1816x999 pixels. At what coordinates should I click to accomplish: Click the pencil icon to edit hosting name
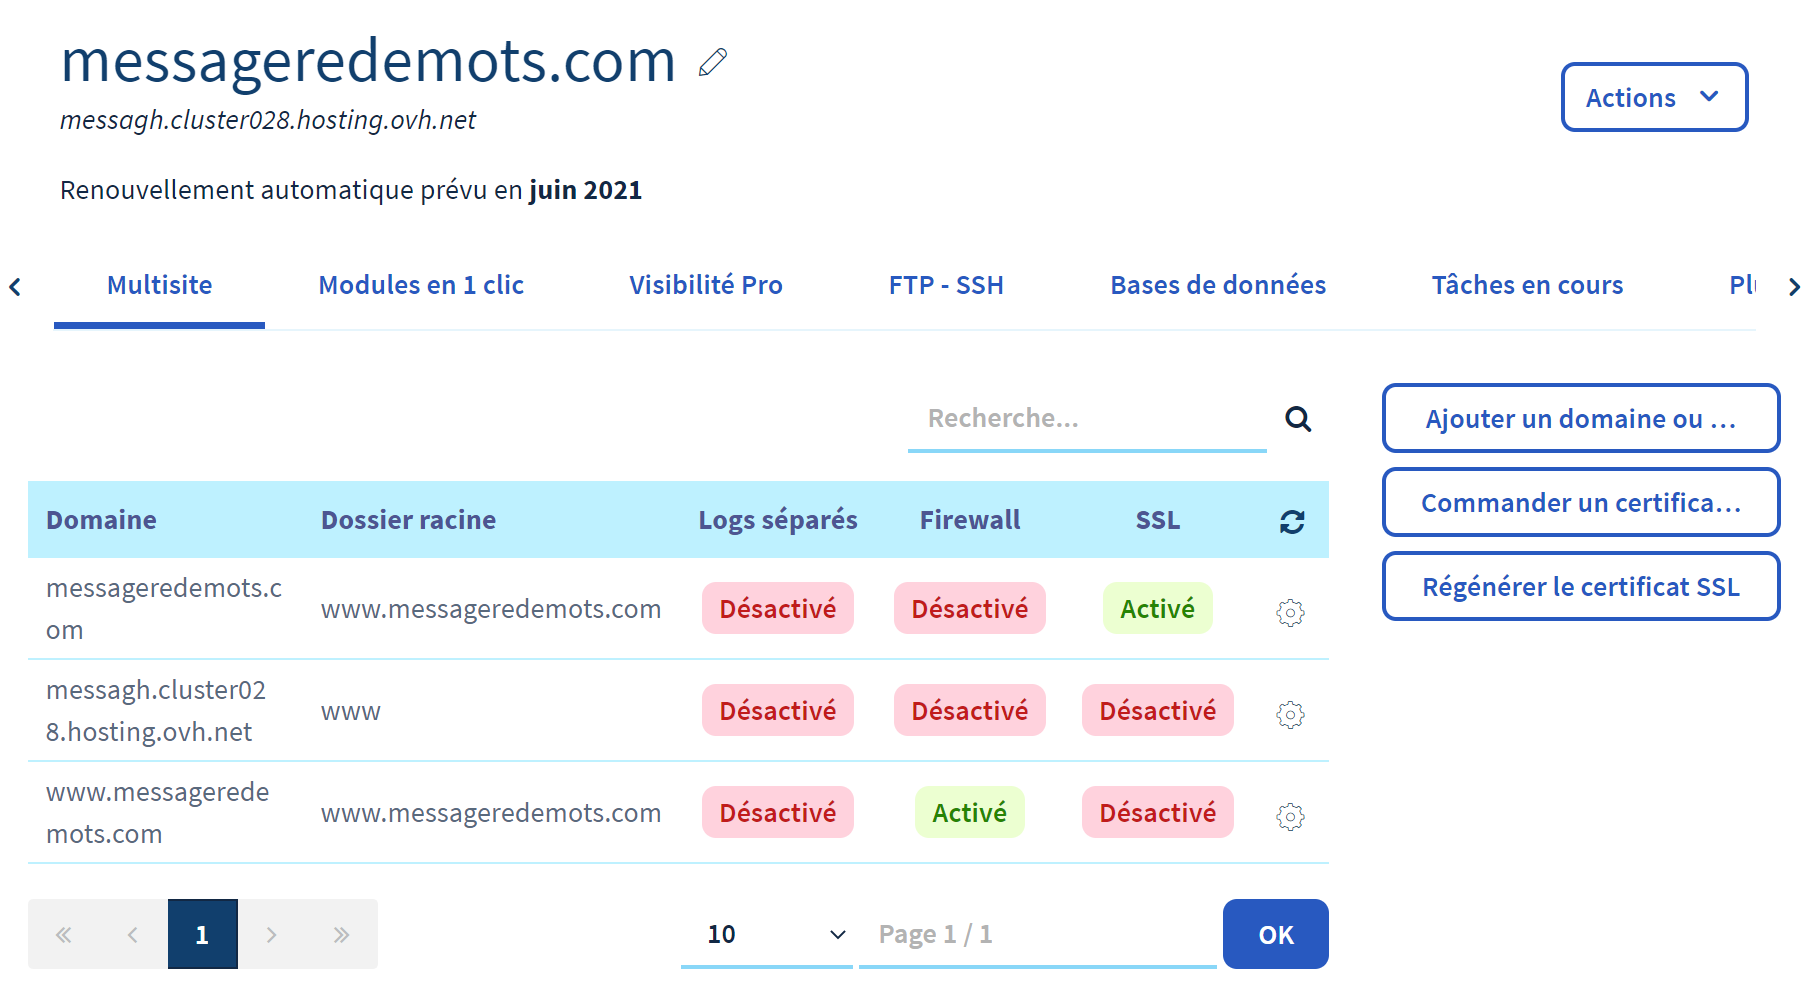click(713, 63)
